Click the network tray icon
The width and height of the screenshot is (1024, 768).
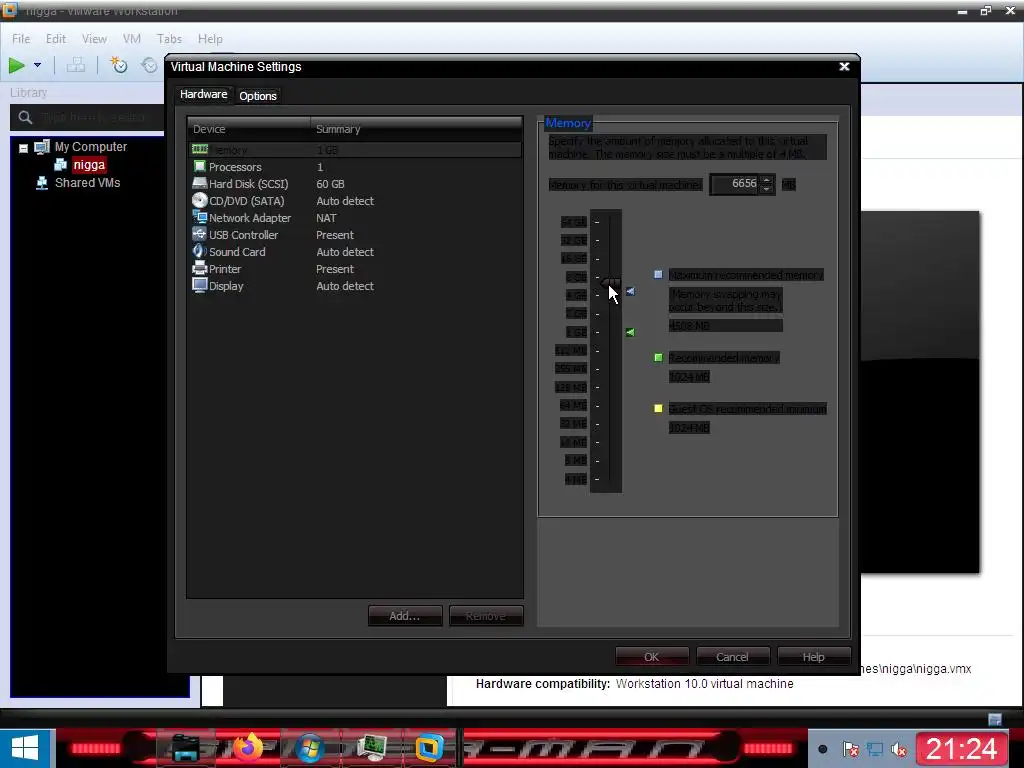tap(875, 749)
